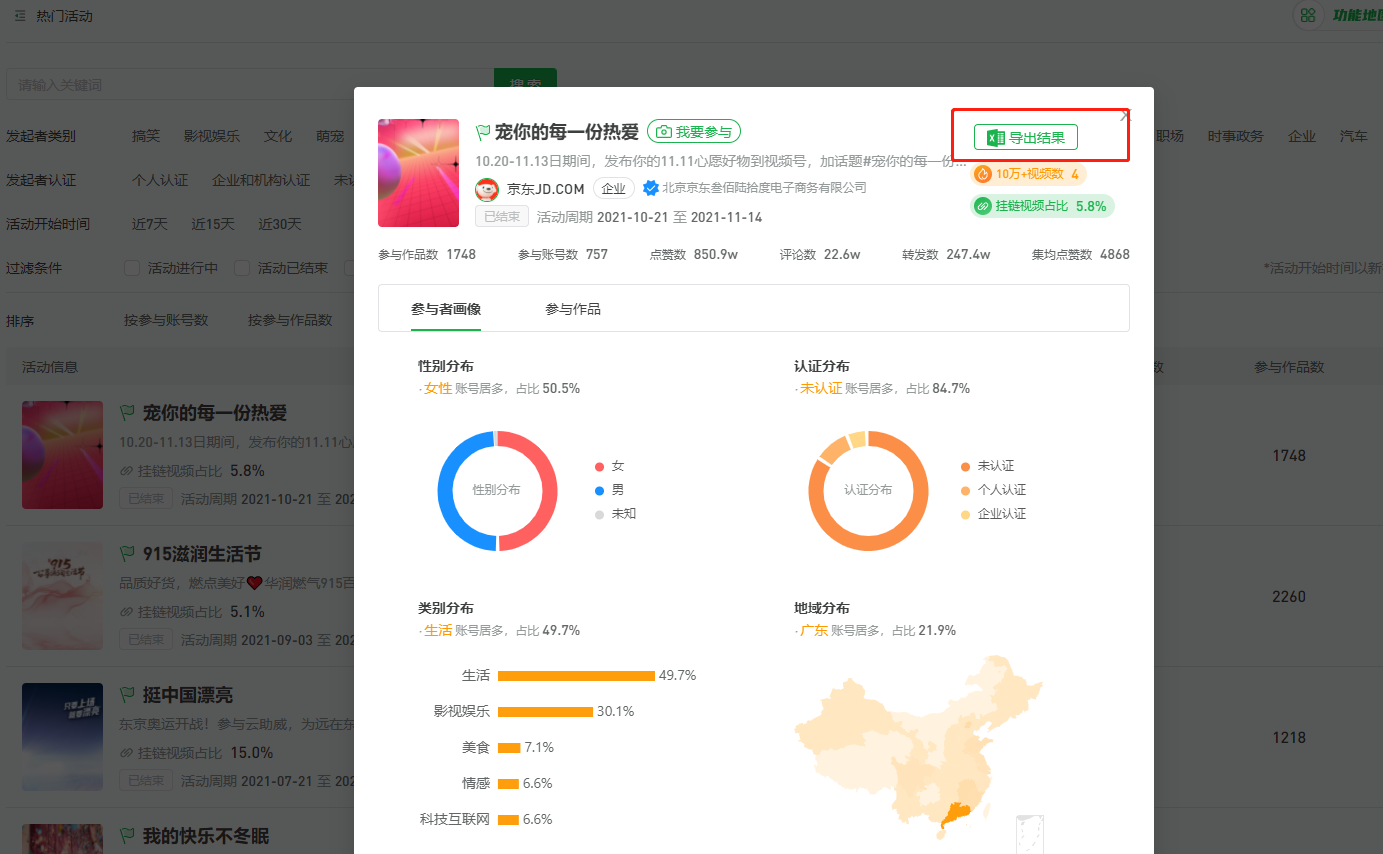
Task: Select 影视娱乐 initiator category
Action: click(x=212, y=136)
